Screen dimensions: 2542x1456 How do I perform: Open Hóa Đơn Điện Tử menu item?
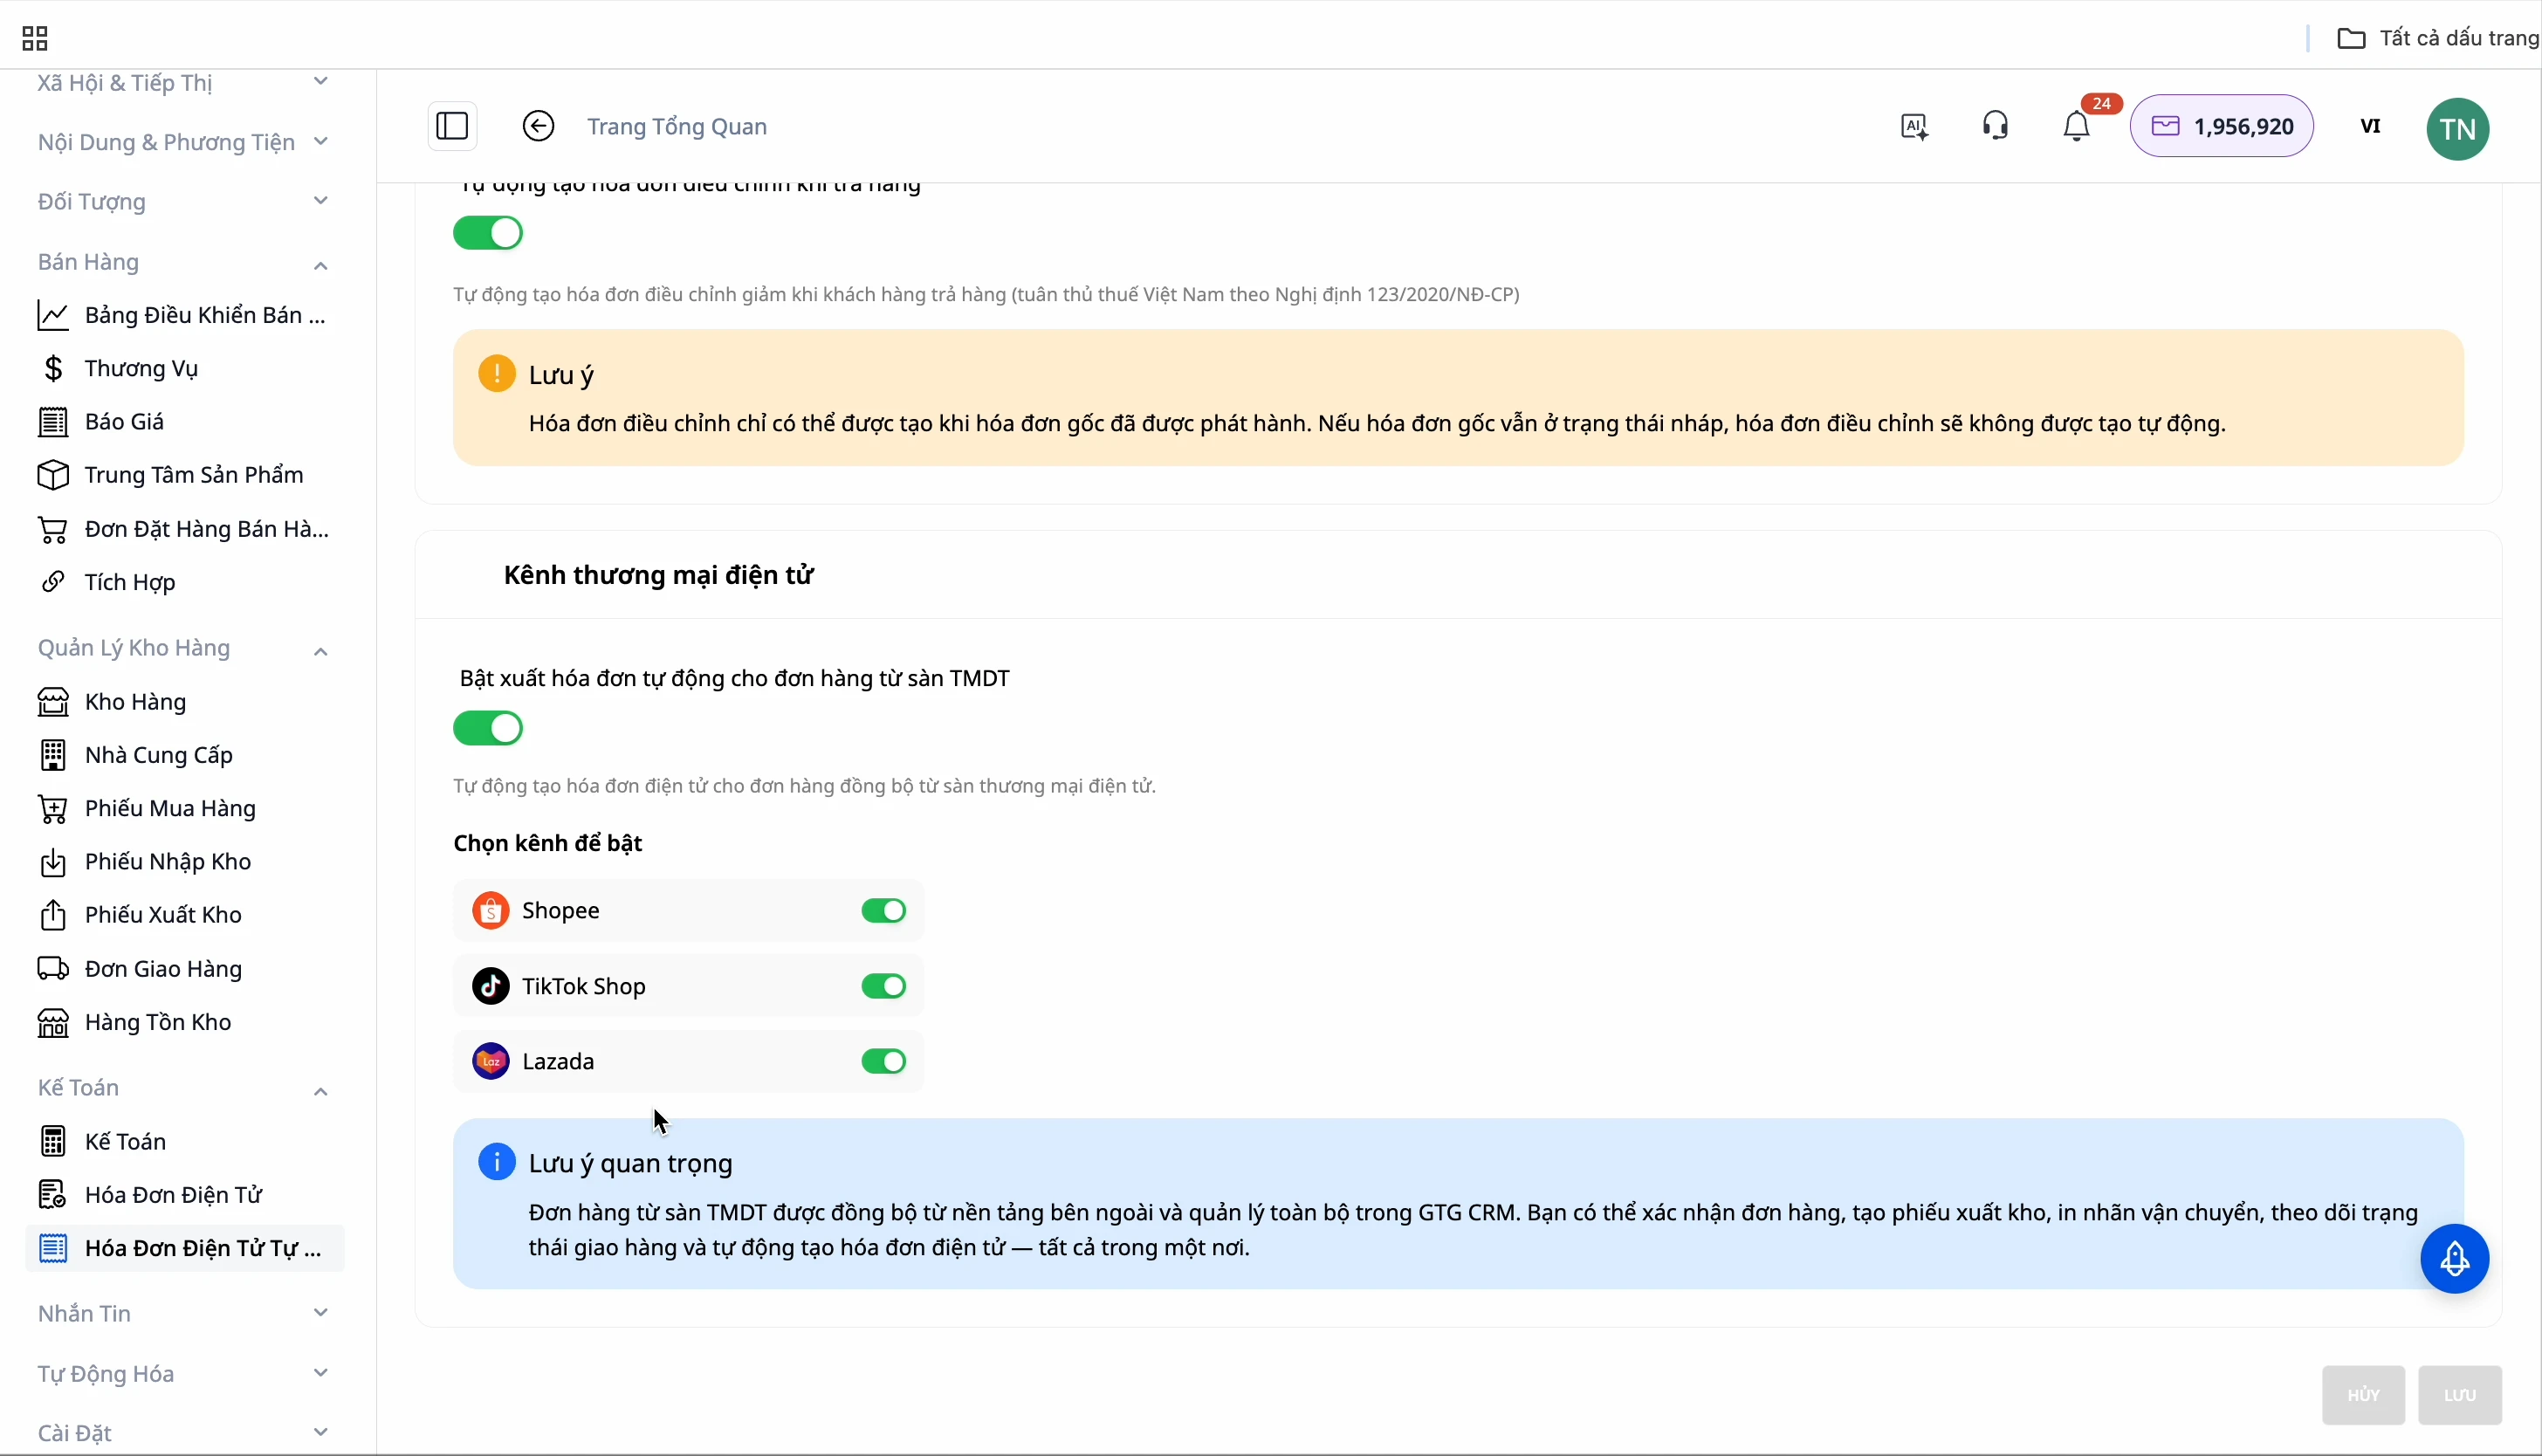point(173,1195)
